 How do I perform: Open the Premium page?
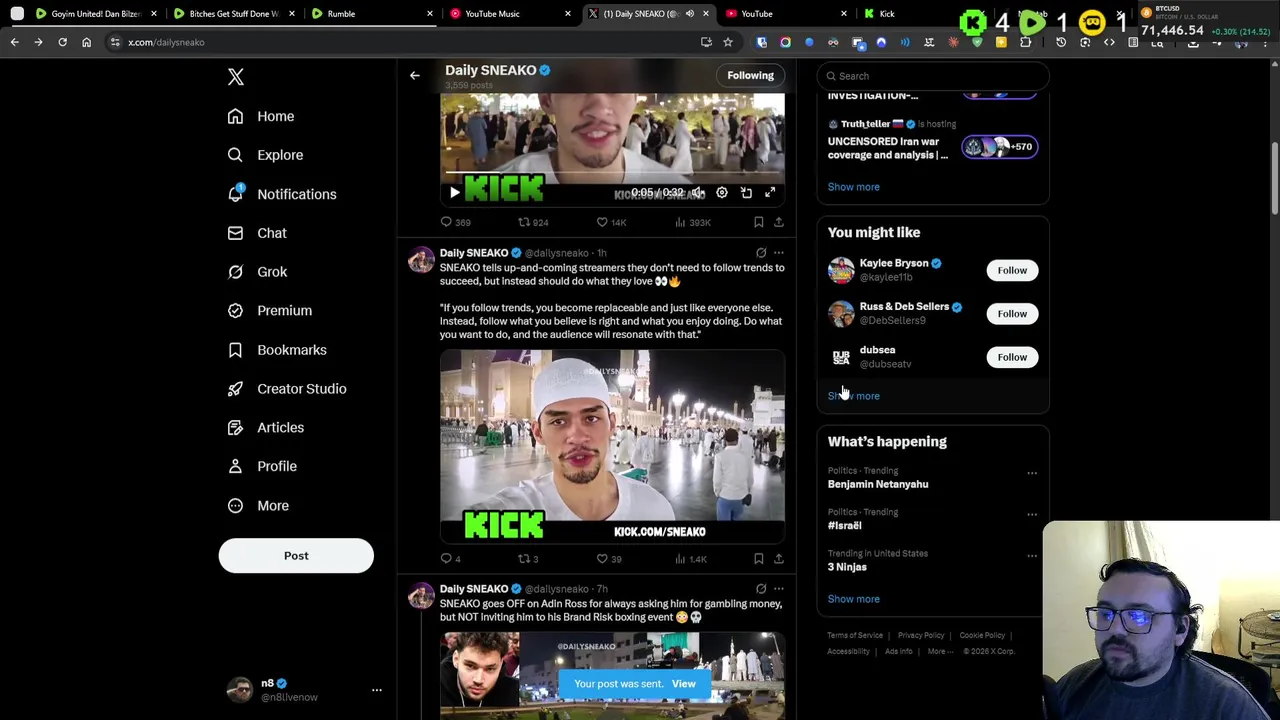coord(269,311)
